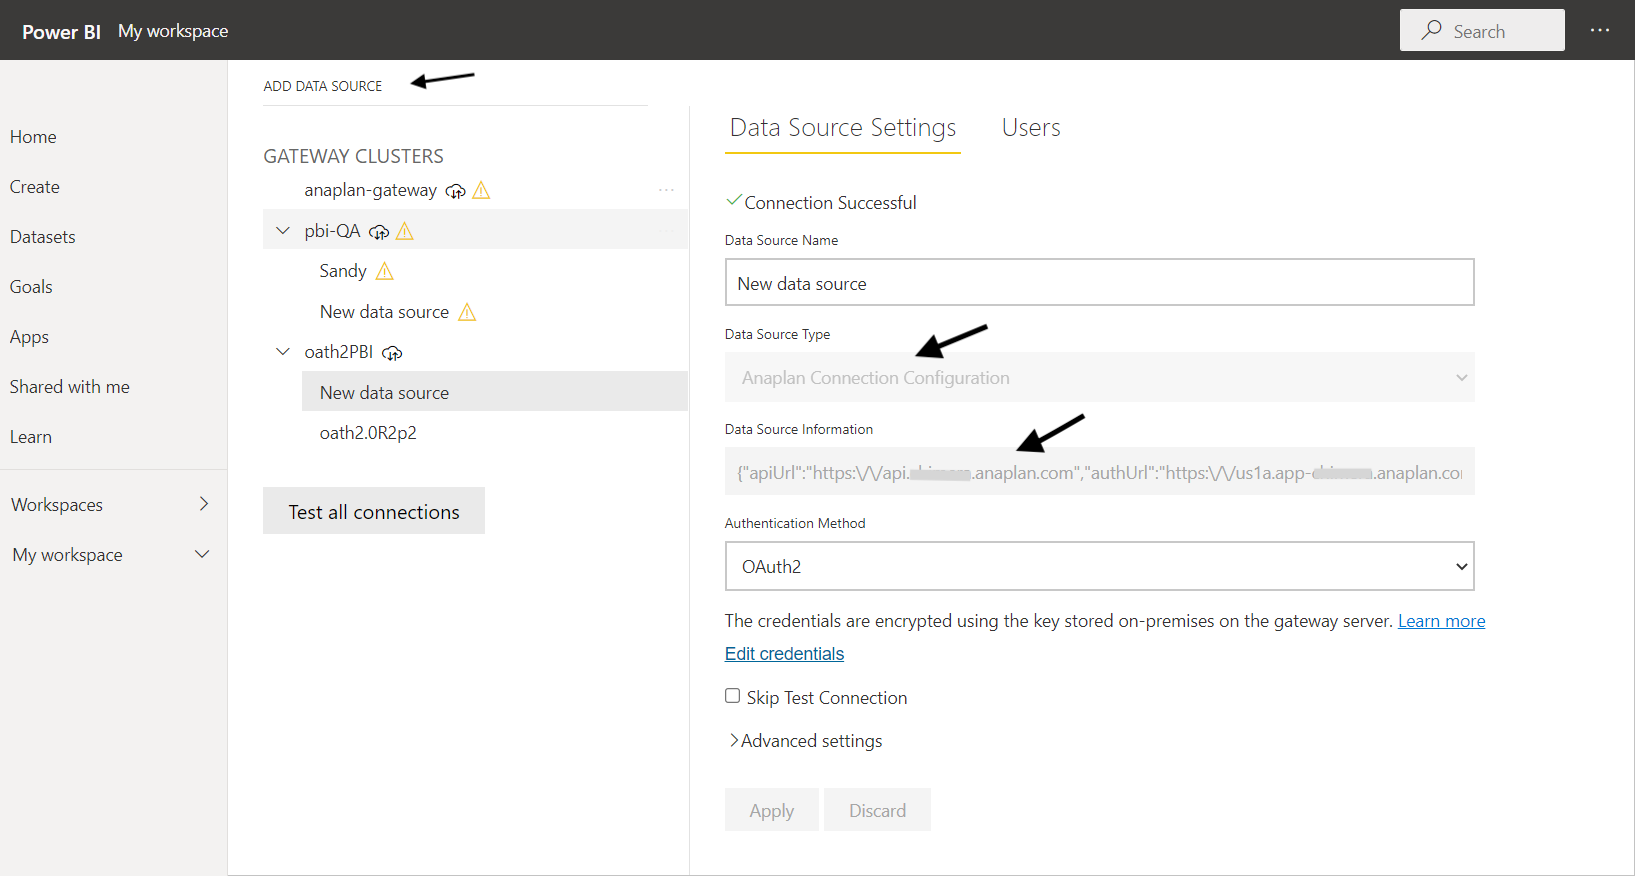This screenshot has width=1635, height=876.
Task: Click the magnifier icon in Search box
Action: [x=1432, y=30]
